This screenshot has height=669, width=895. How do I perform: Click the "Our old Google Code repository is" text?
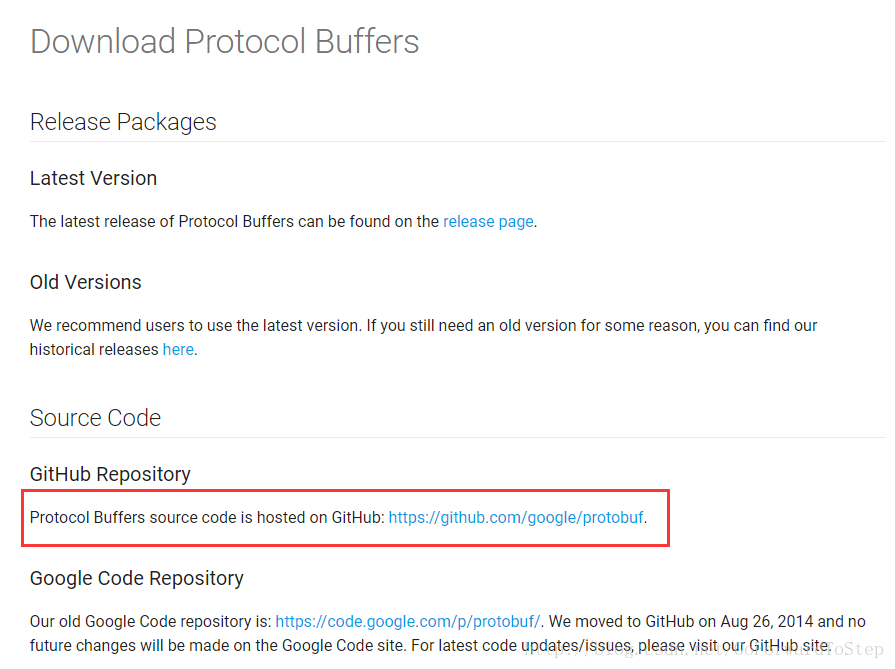click(151, 621)
